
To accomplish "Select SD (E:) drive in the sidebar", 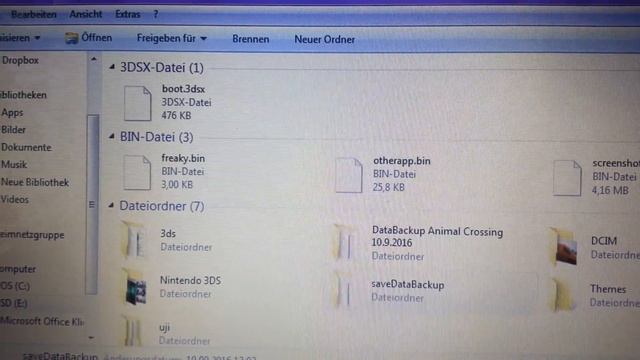I will tap(14, 303).
